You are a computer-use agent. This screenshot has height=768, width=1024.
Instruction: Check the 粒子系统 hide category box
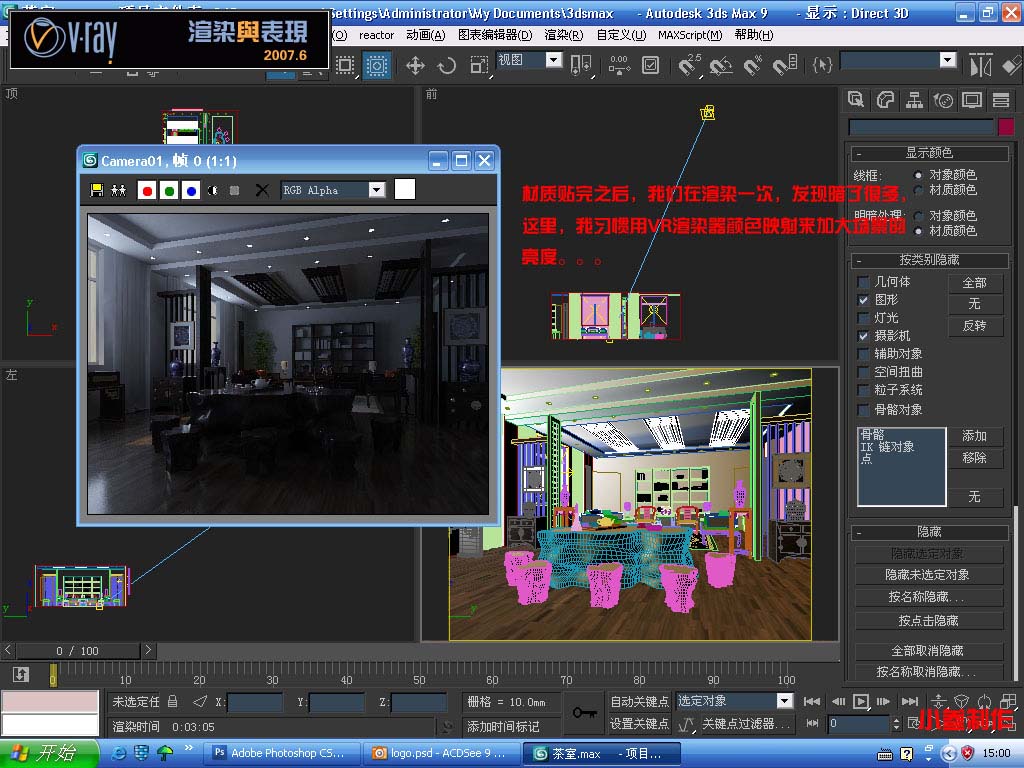point(863,390)
